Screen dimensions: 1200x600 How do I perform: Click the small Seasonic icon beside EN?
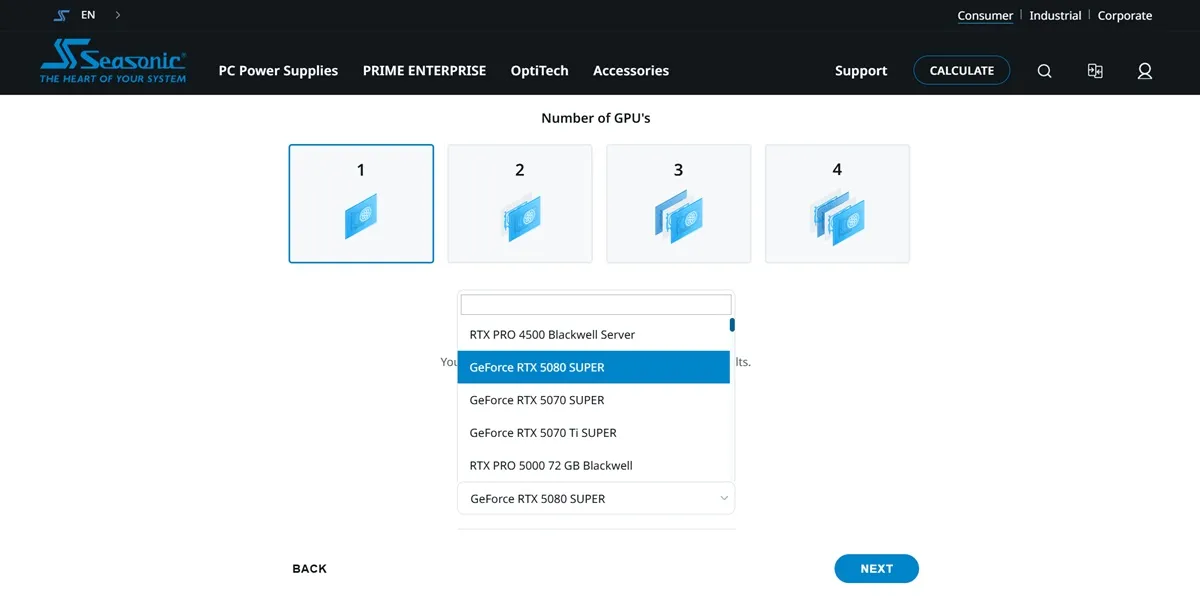[x=62, y=16]
